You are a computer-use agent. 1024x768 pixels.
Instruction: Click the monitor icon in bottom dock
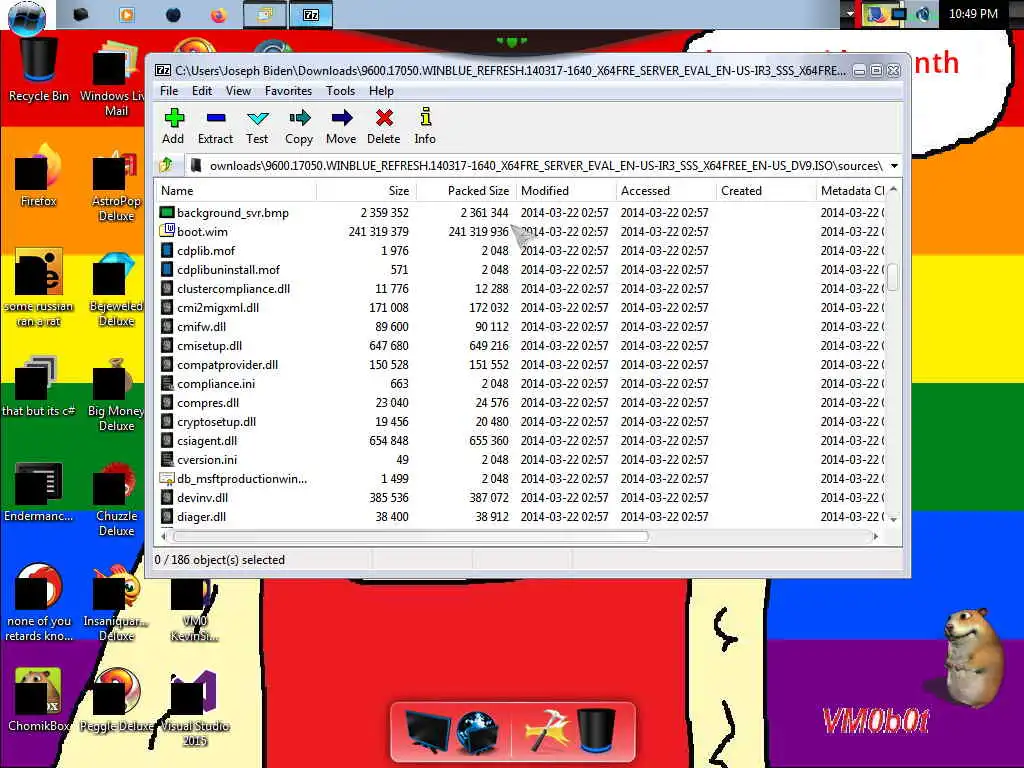coord(427,731)
